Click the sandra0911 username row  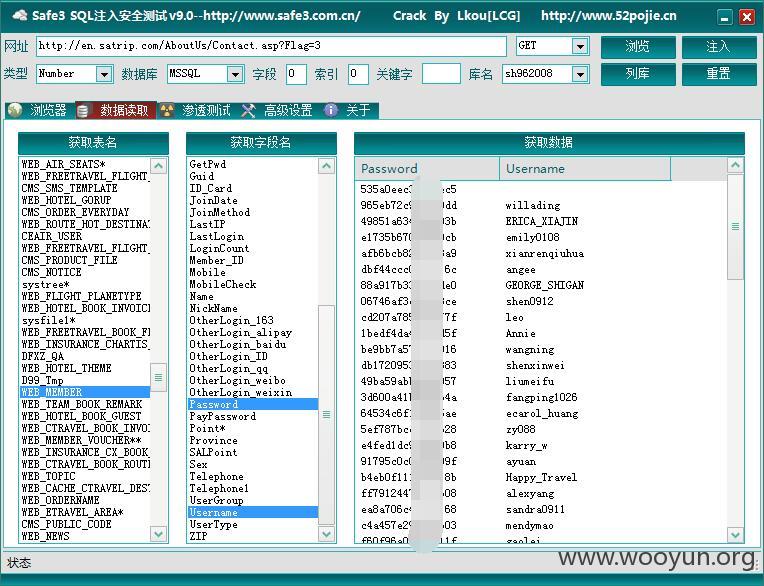point(535,510)
